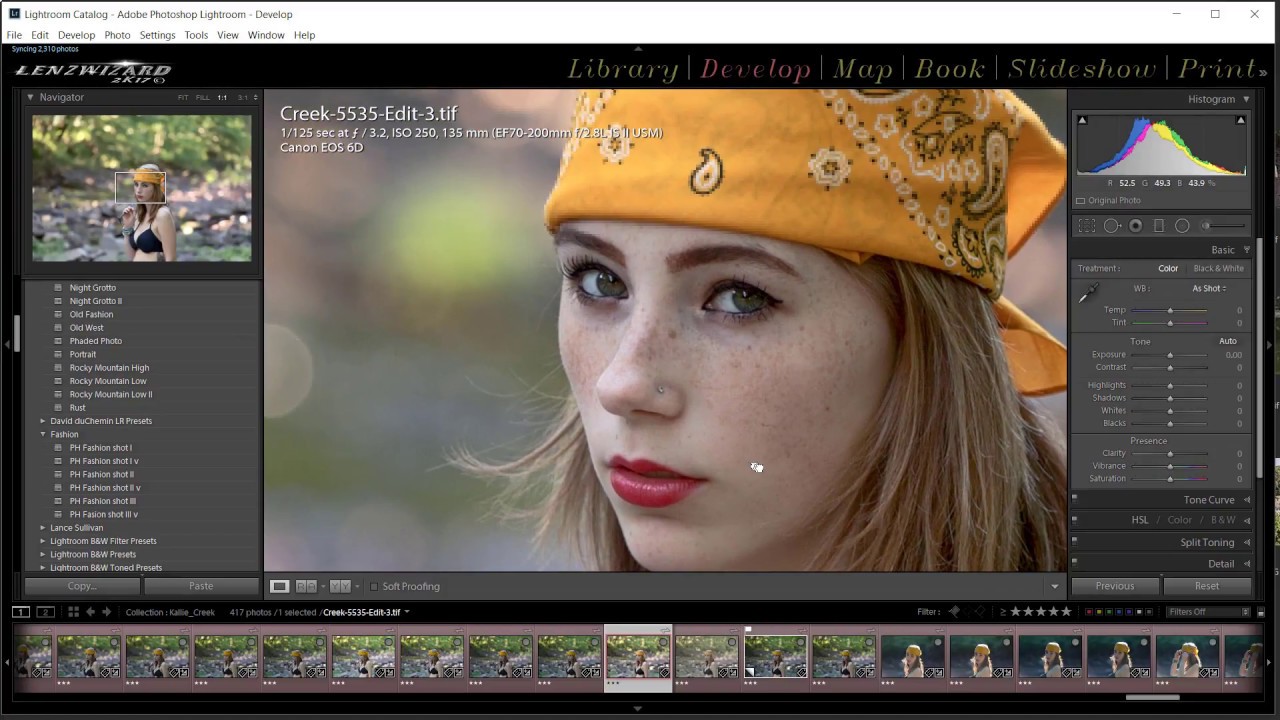
Task: Open the Settings menu
Action: coord(157,35)
